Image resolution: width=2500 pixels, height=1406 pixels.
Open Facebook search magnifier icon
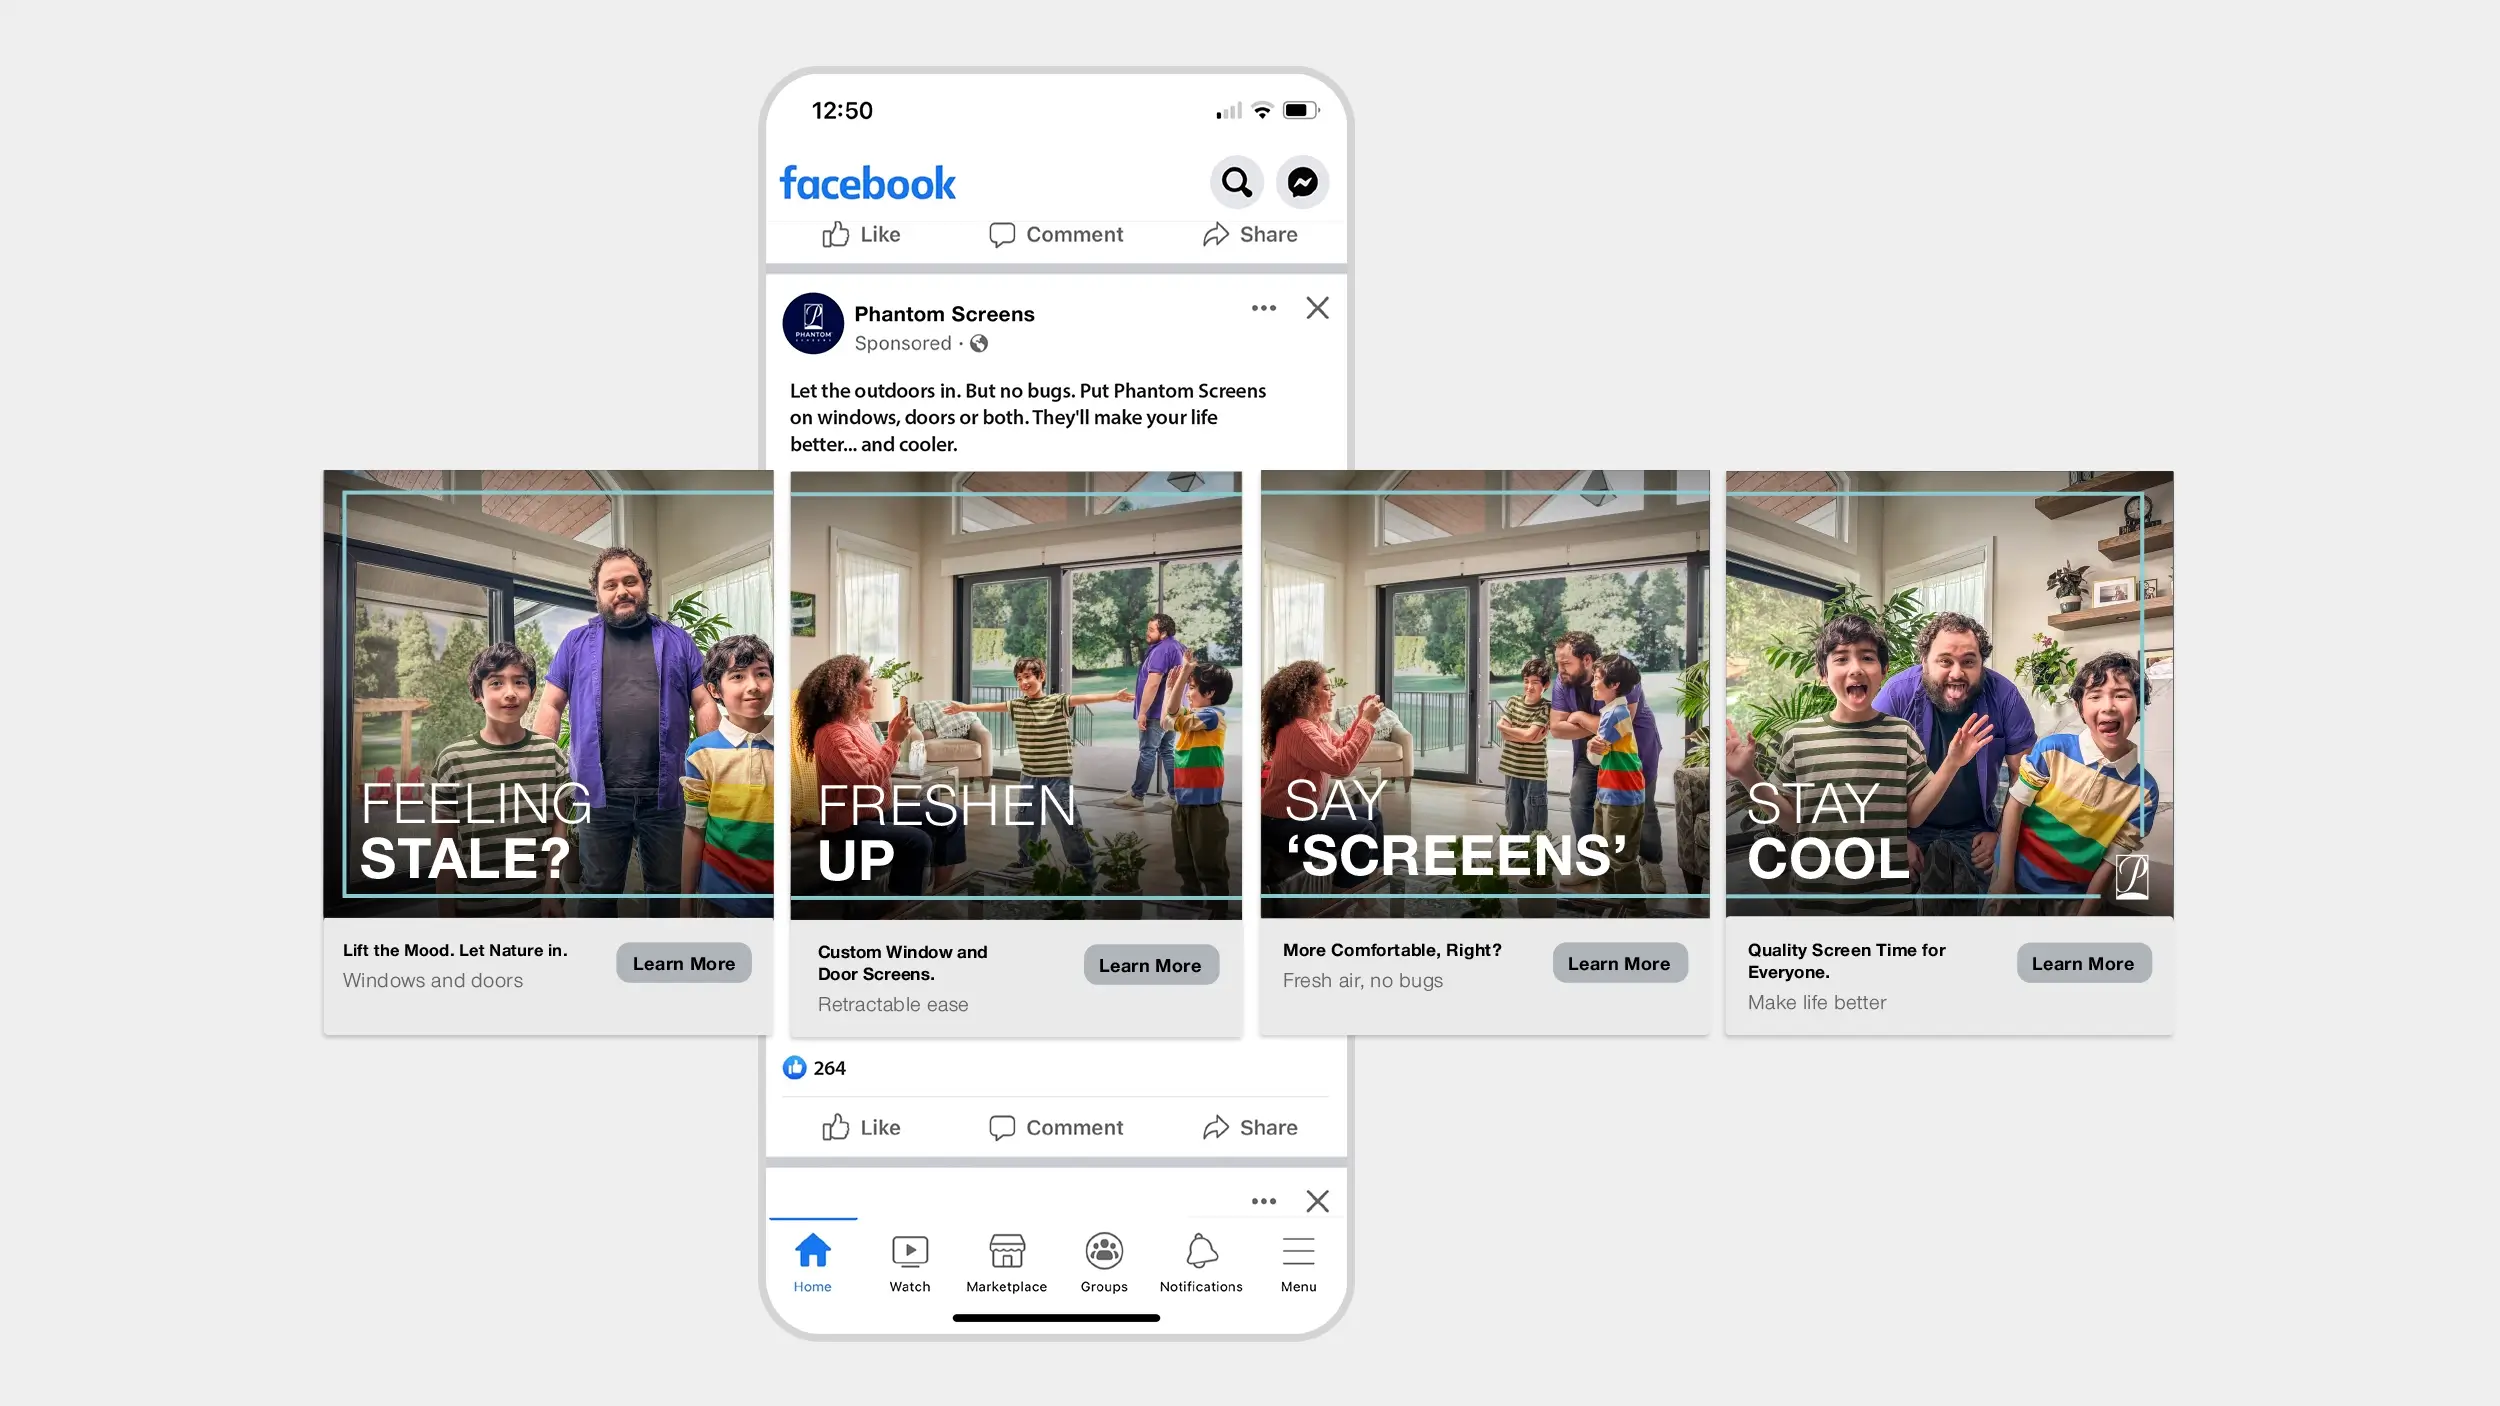[1236, 182]
